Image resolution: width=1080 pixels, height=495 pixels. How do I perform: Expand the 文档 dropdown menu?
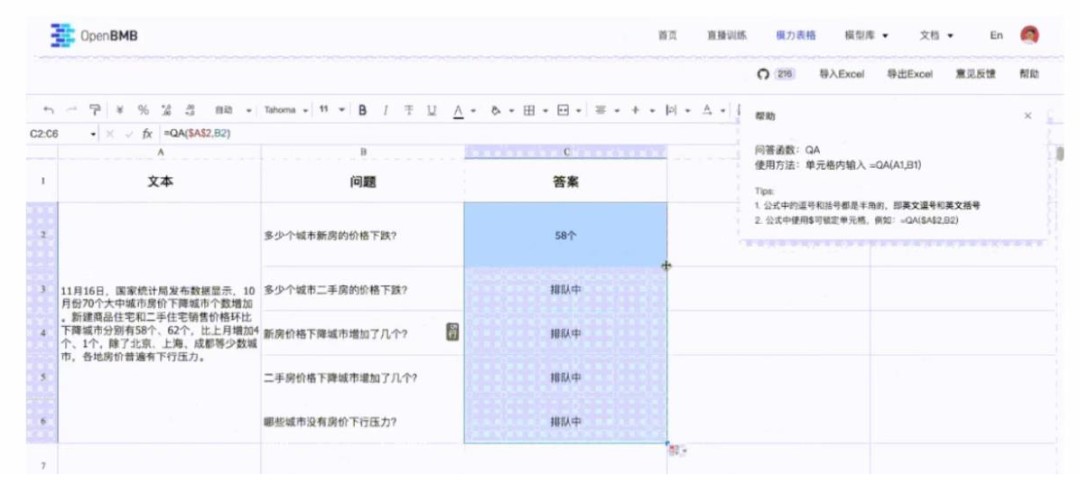[936, 35]
